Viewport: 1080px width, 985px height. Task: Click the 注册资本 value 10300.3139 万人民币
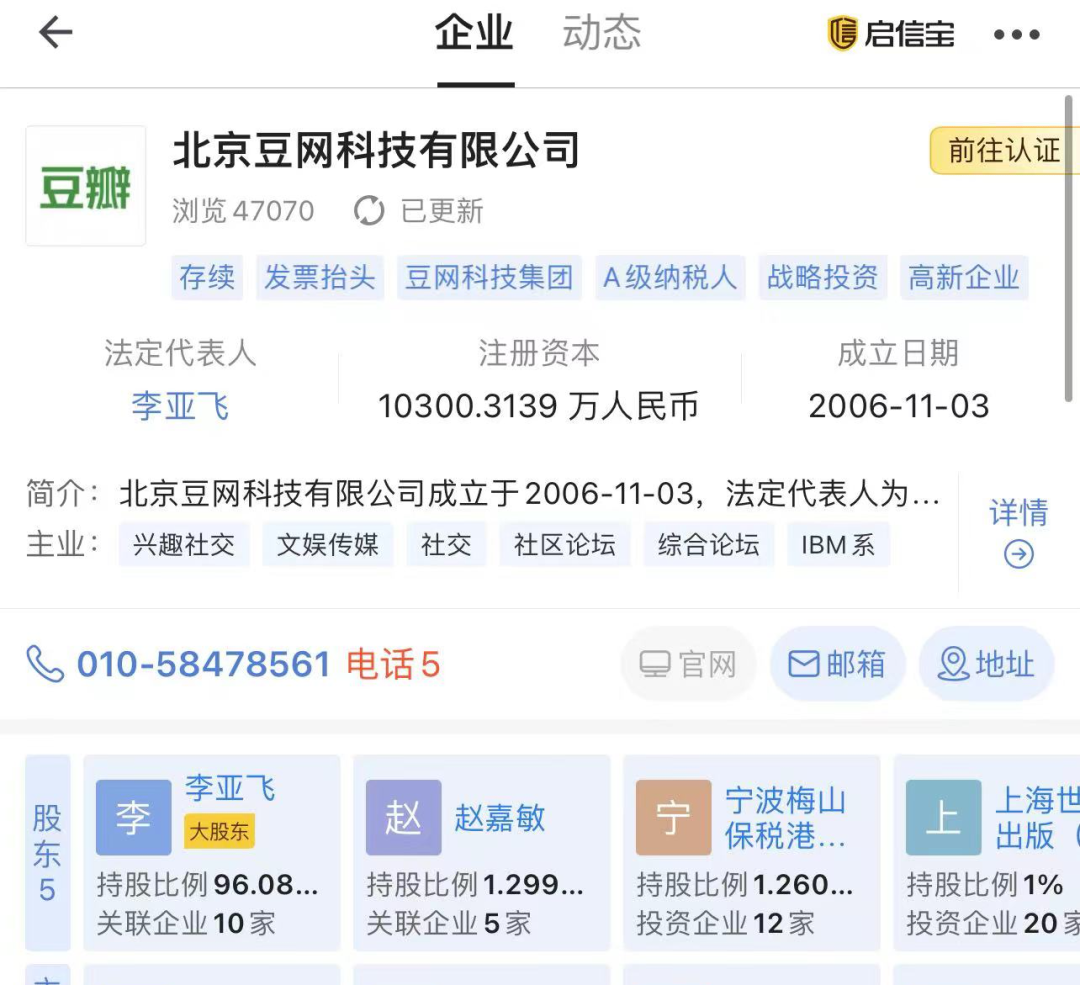click(x=539, y=406)
